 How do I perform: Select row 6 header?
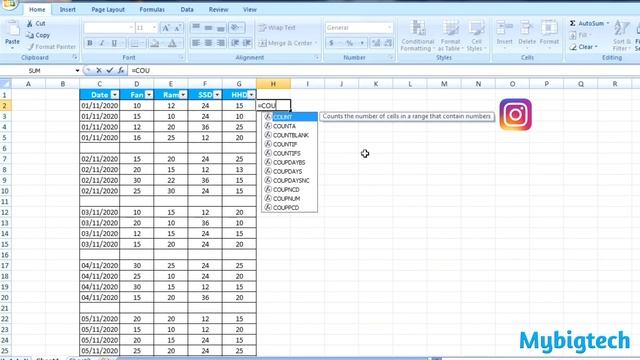point(5,148)
